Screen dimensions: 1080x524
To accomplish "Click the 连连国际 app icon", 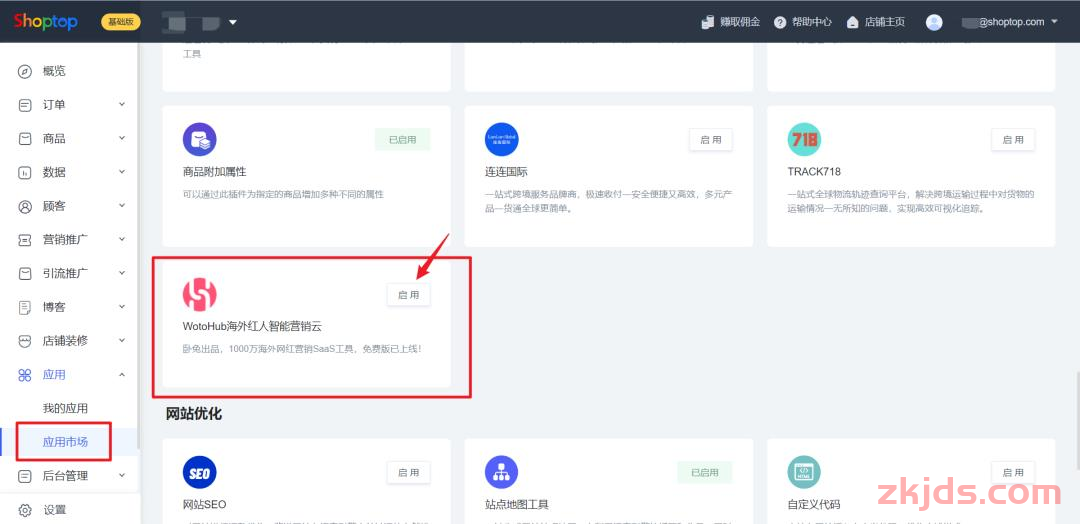I will click(x=501, y=140).
